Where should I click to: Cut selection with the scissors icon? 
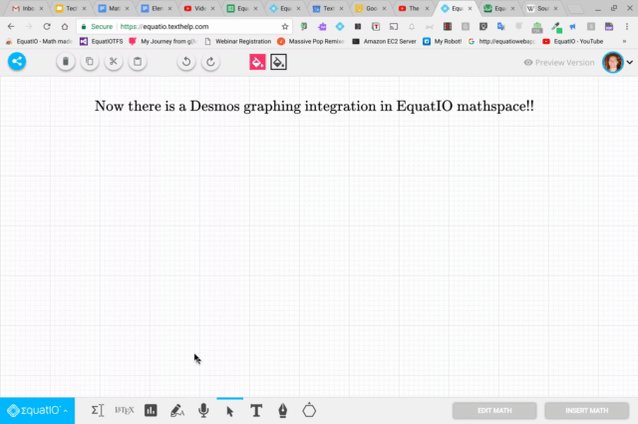pos(114,62)
